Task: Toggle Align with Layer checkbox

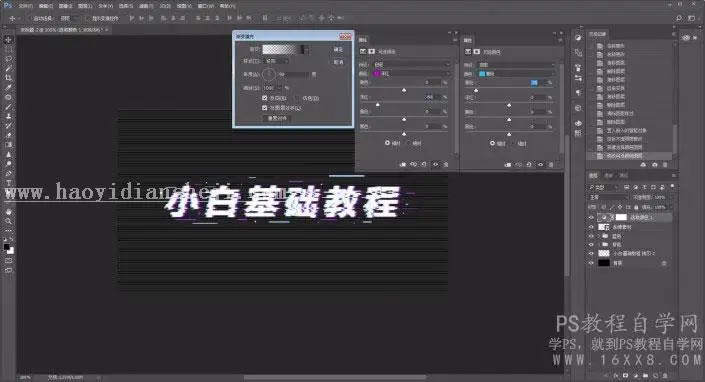Action: pyautogui.click(x=265, y=108)
